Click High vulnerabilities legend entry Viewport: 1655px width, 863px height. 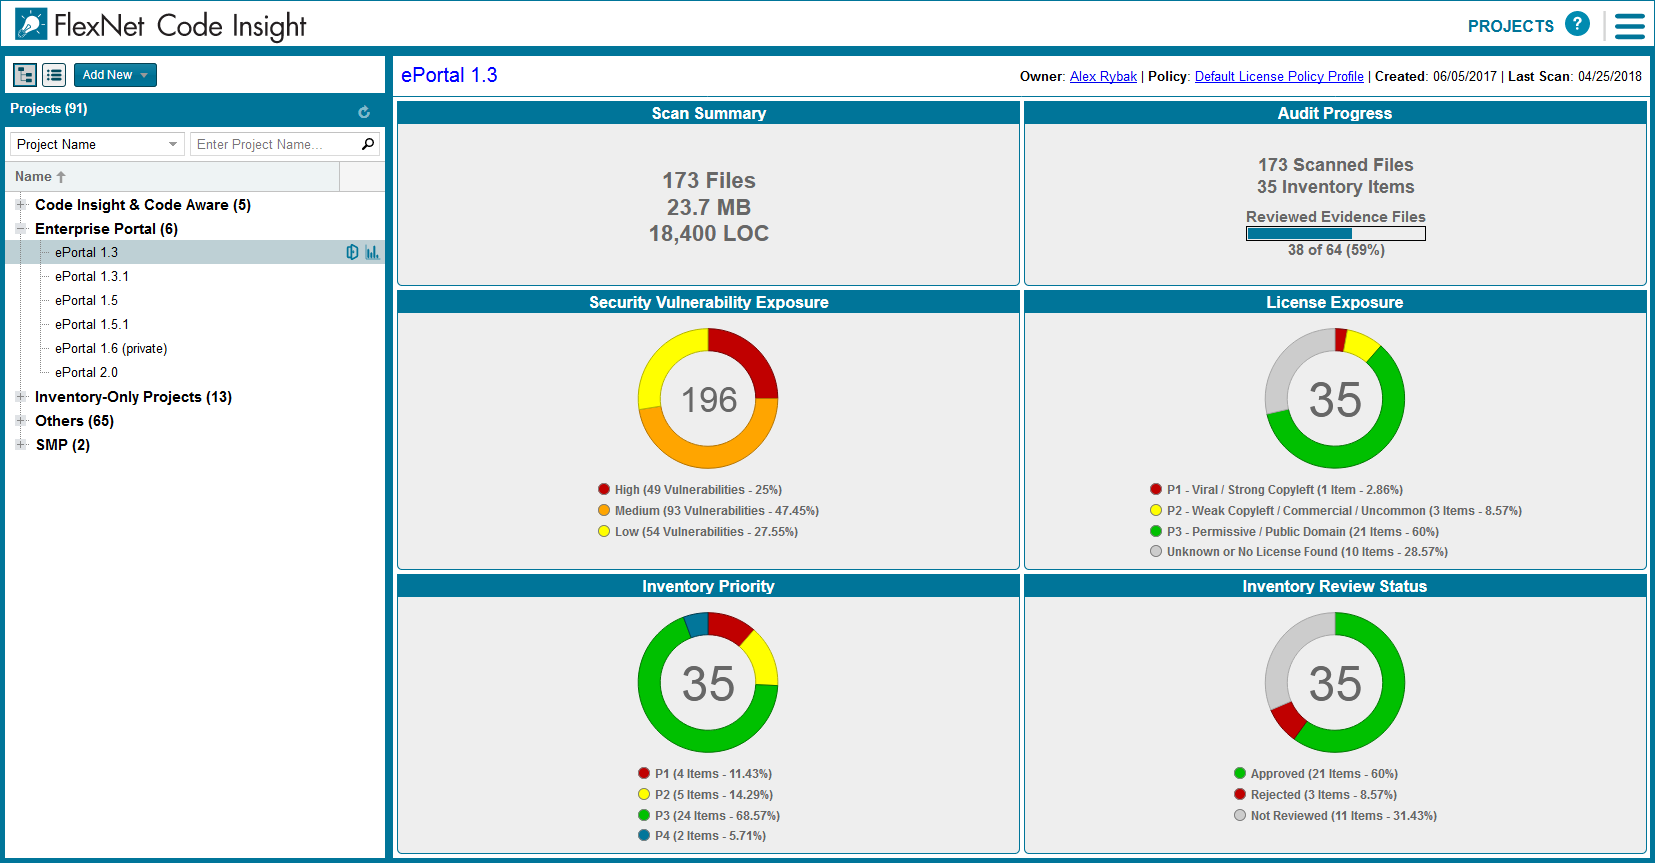coord(689,490)
